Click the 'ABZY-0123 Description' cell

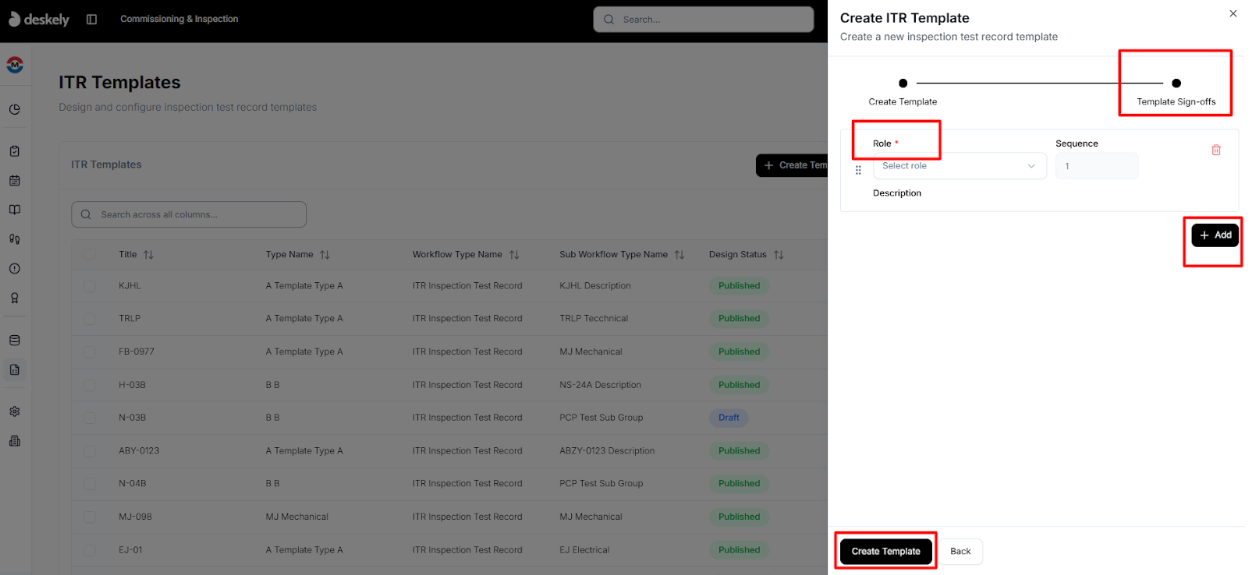point(607,451)
